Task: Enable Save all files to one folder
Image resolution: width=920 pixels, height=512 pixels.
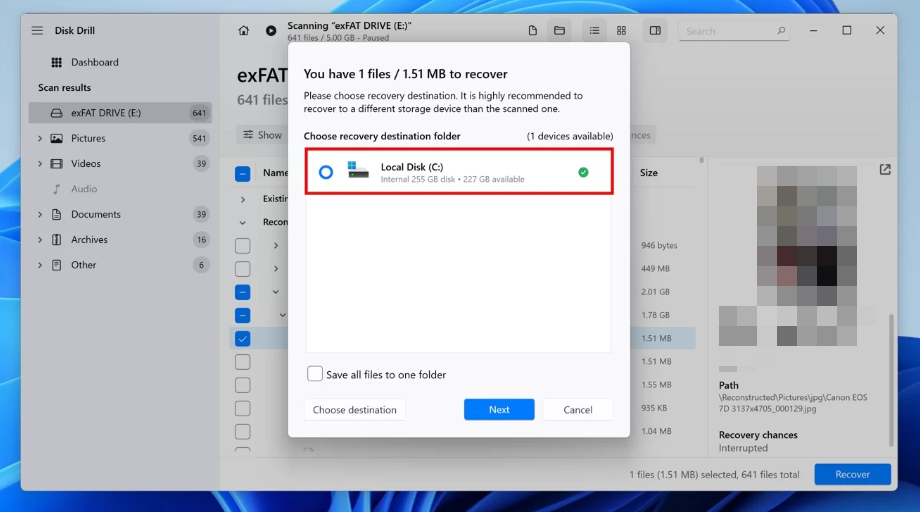Action: pos(314,374)
